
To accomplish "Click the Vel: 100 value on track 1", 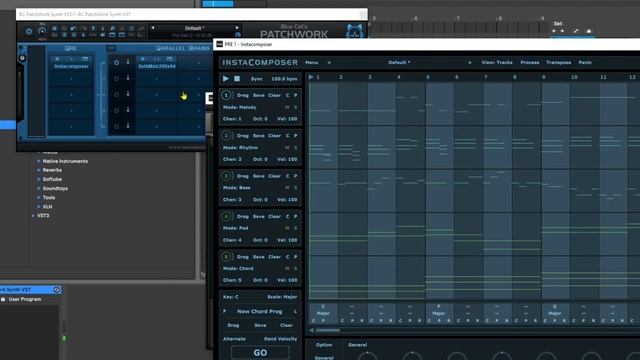I will 287,119.
